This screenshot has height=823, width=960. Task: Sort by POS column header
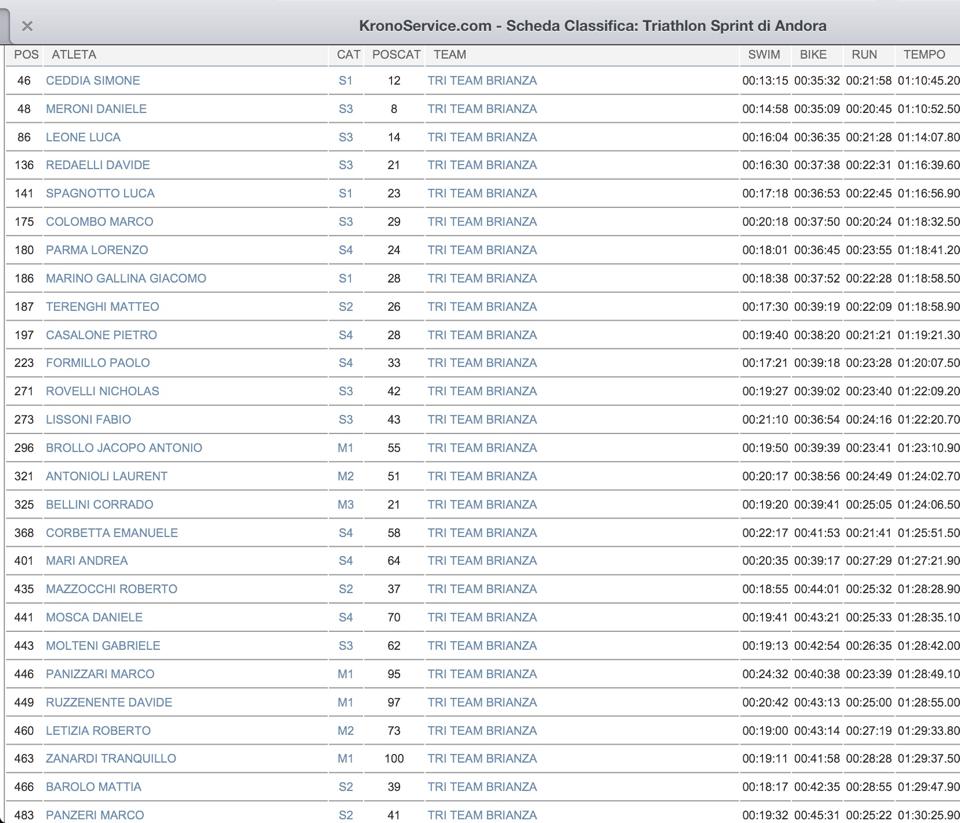(x=26, y=54)
